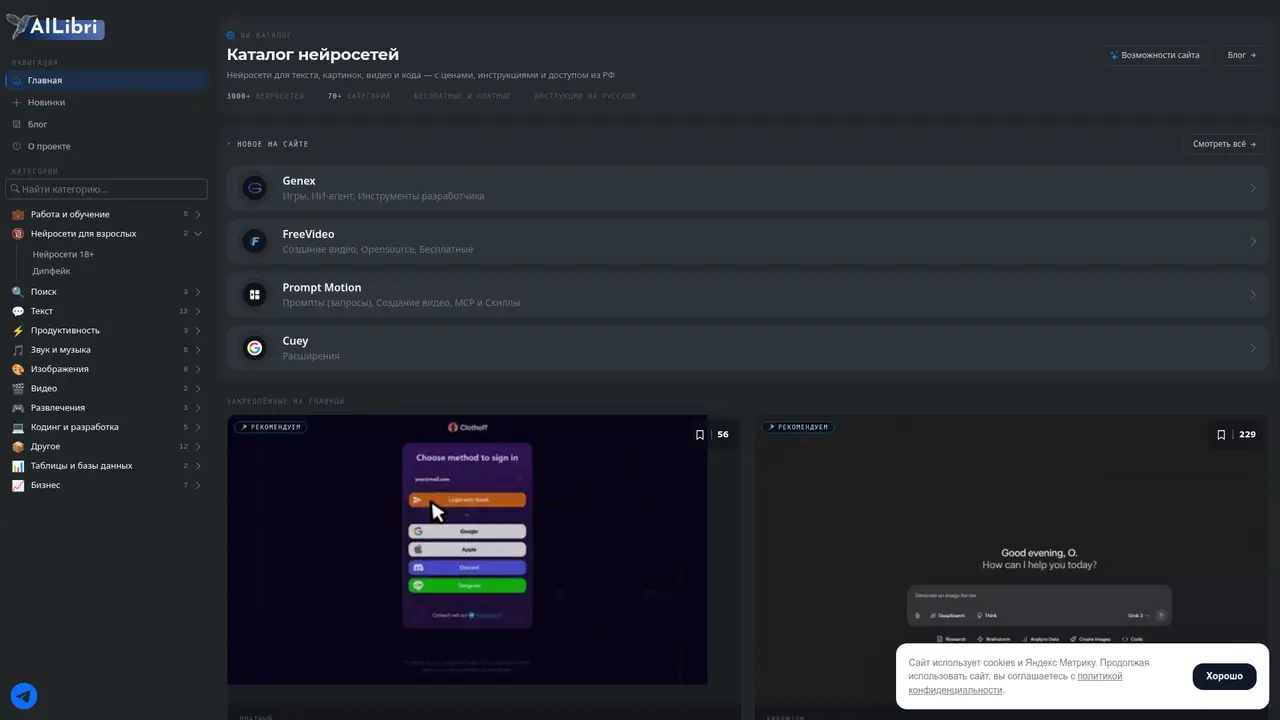
Task: Click the Prompt Motion logo icon
Action: (255, 295)
